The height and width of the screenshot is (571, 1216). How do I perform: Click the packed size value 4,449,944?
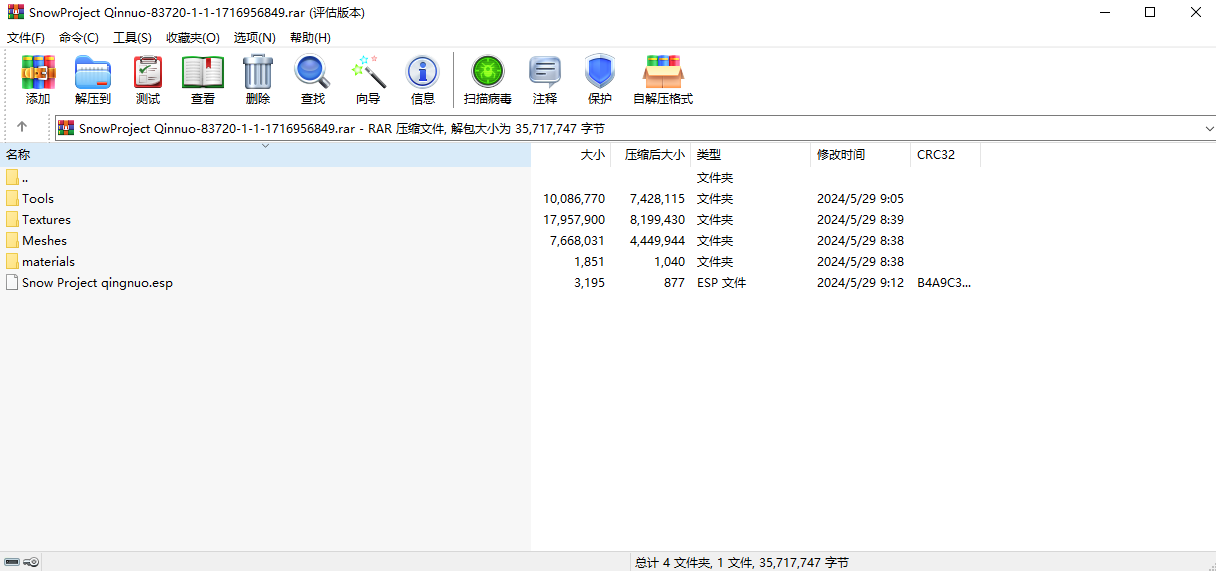tap(657, 240)
